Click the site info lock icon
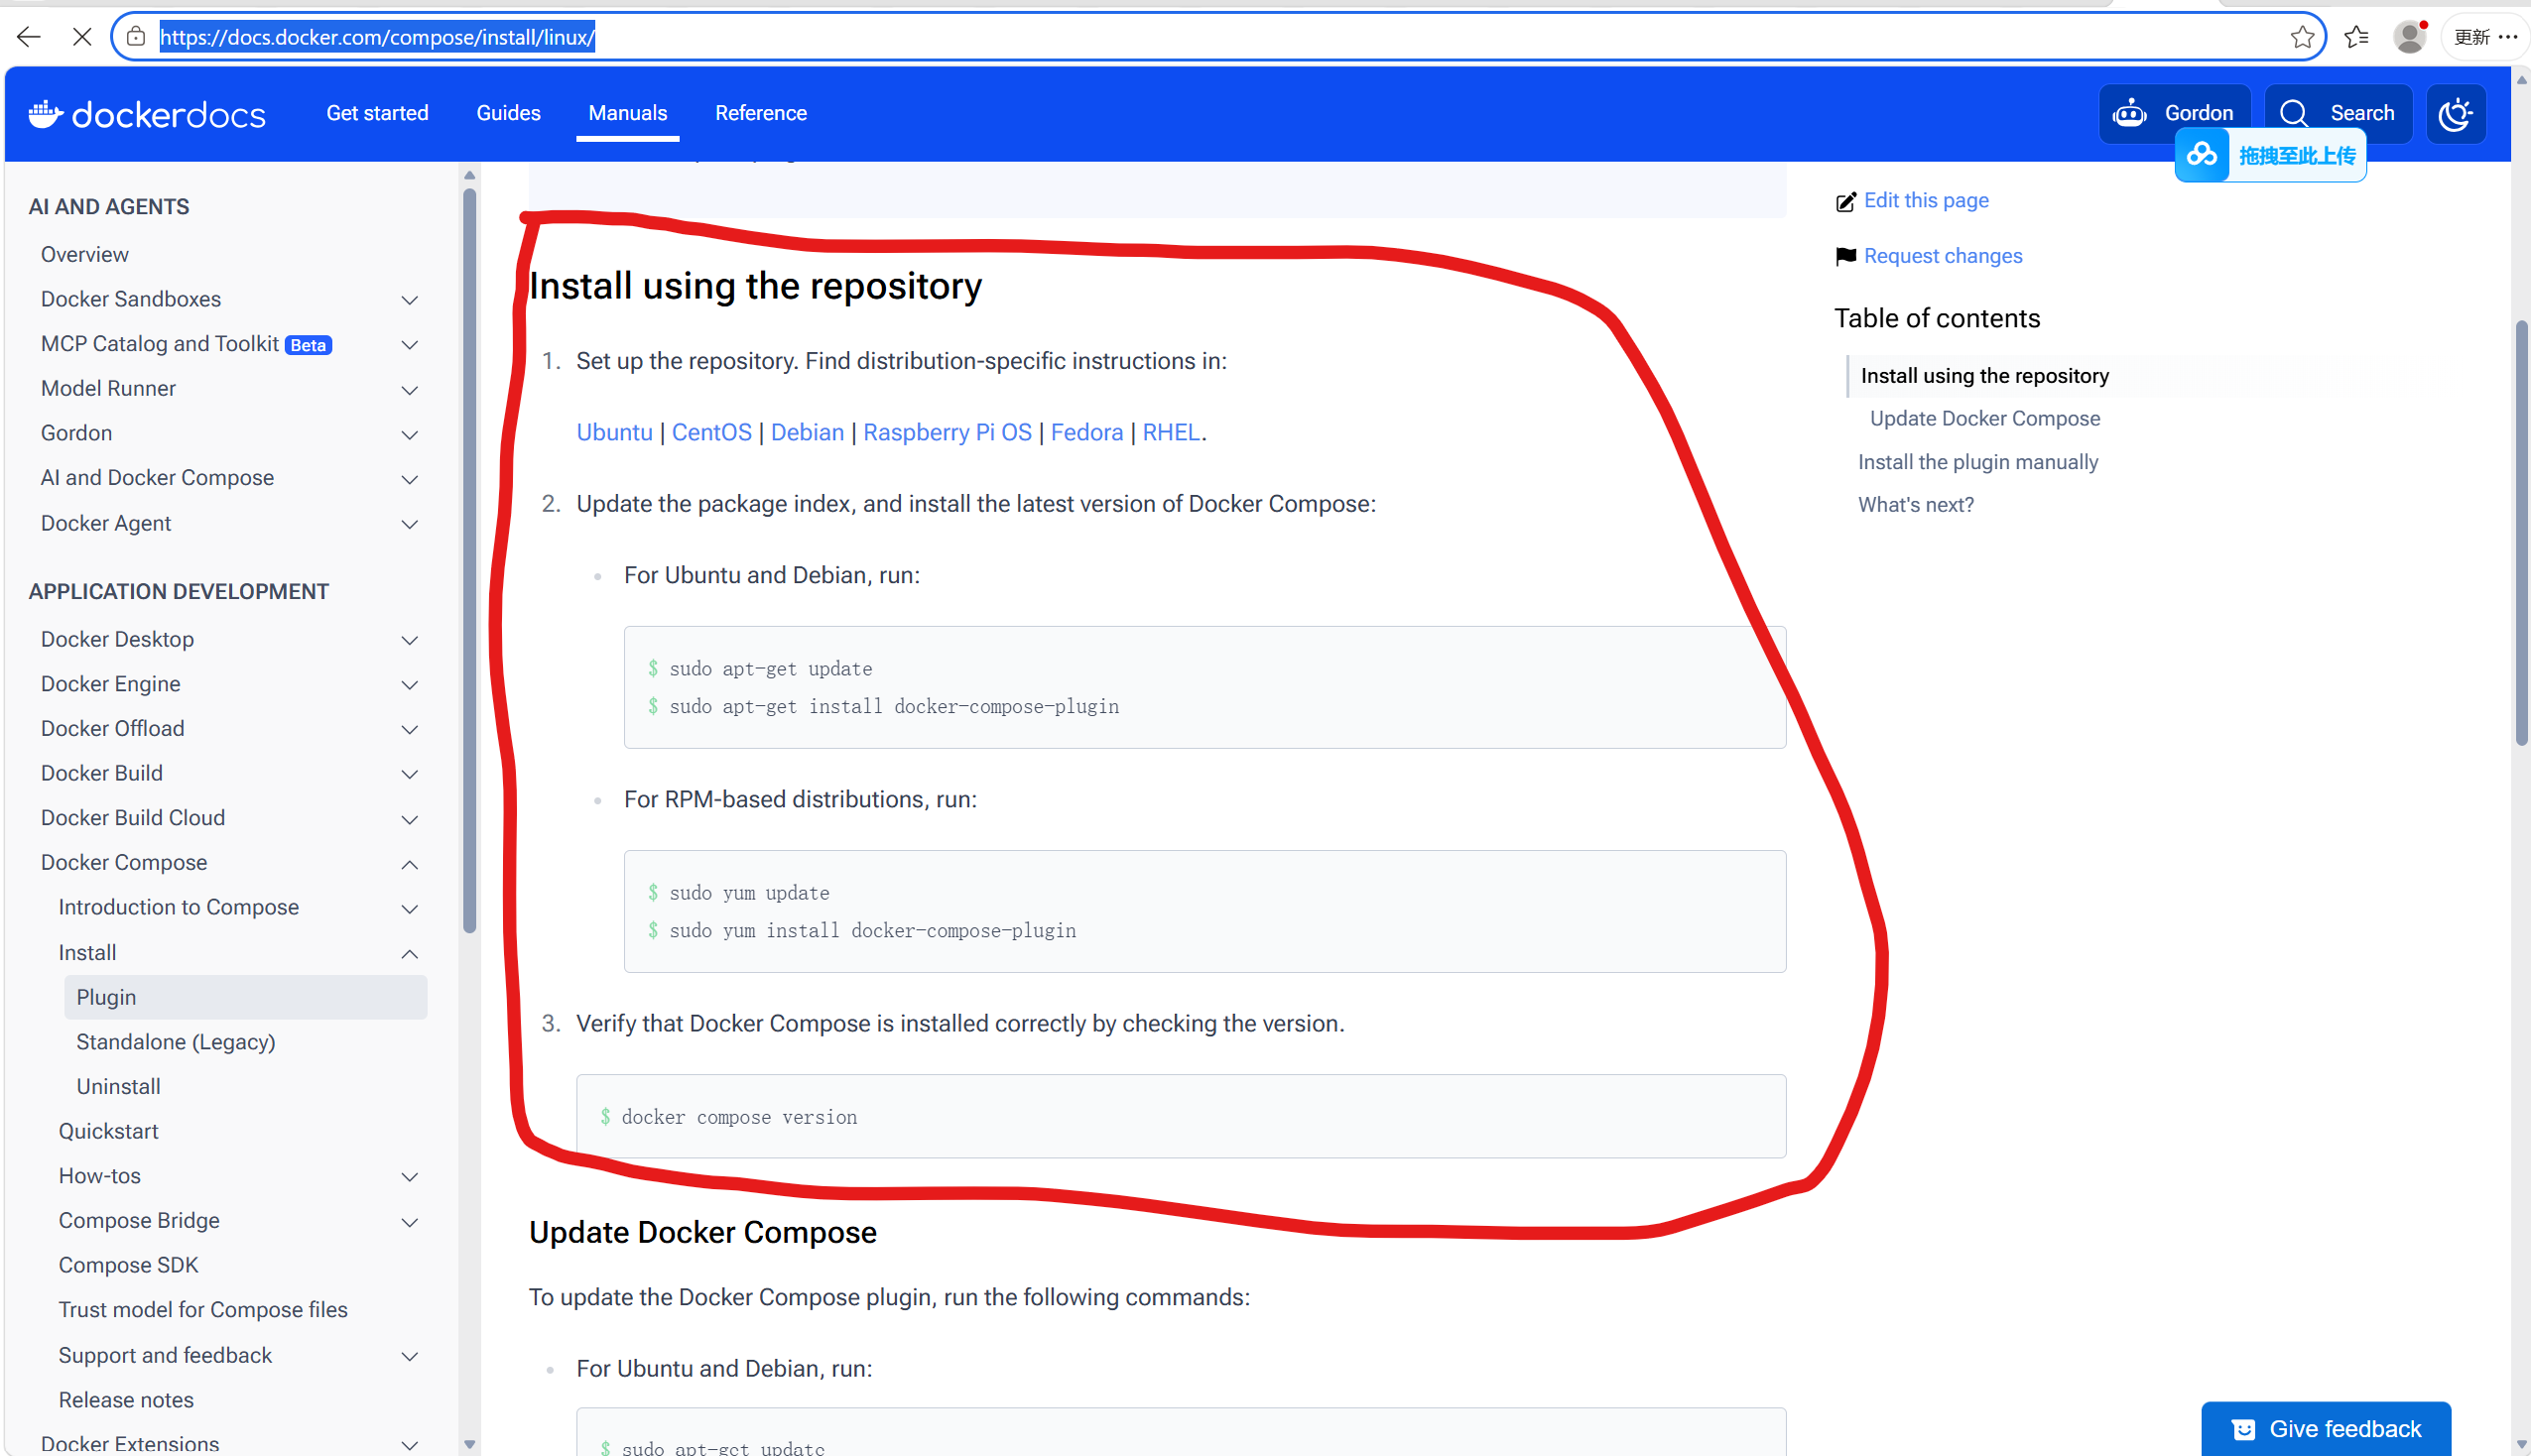This screenshot has height=1456, width=2531. click(x=136, y=37)
